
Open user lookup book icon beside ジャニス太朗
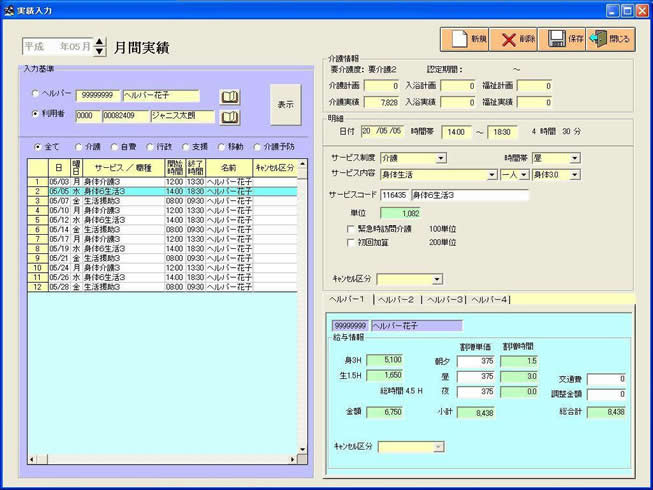(230, 117)
